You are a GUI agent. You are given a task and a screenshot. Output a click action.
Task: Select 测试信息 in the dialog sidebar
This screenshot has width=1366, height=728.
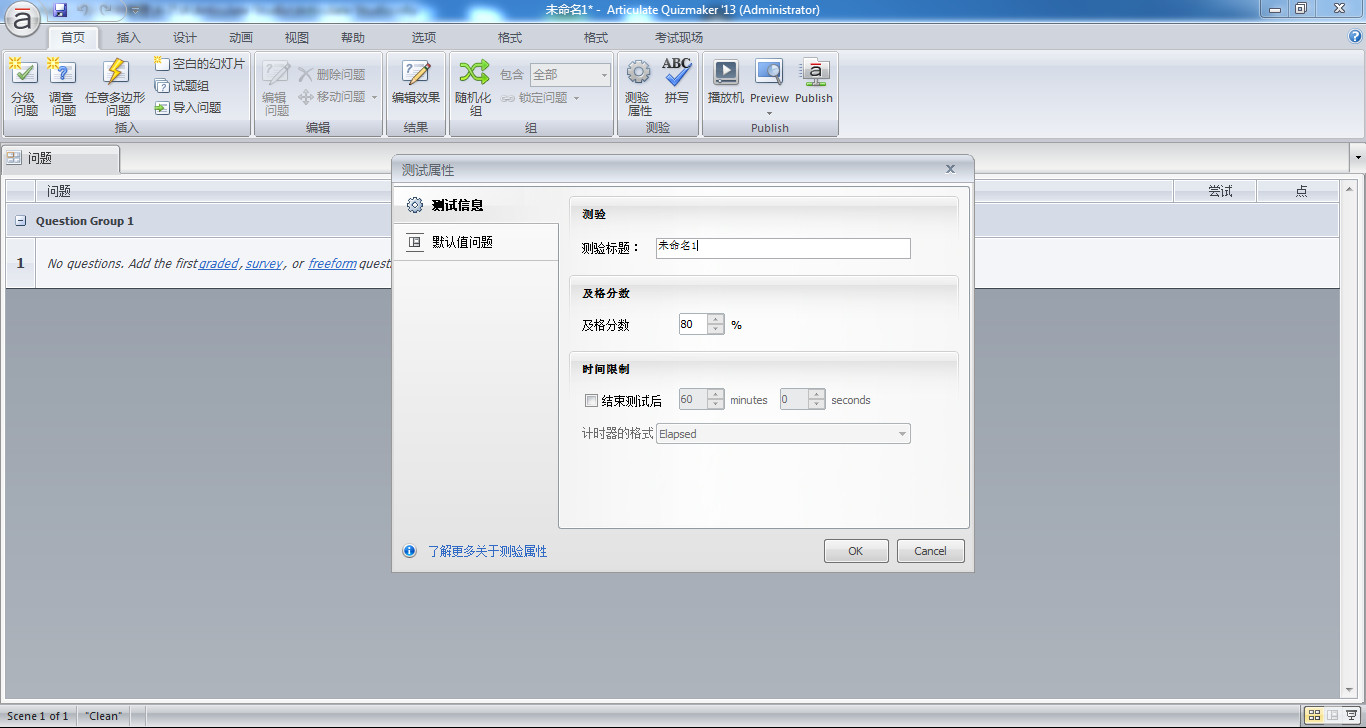click(x=476, y=205)
